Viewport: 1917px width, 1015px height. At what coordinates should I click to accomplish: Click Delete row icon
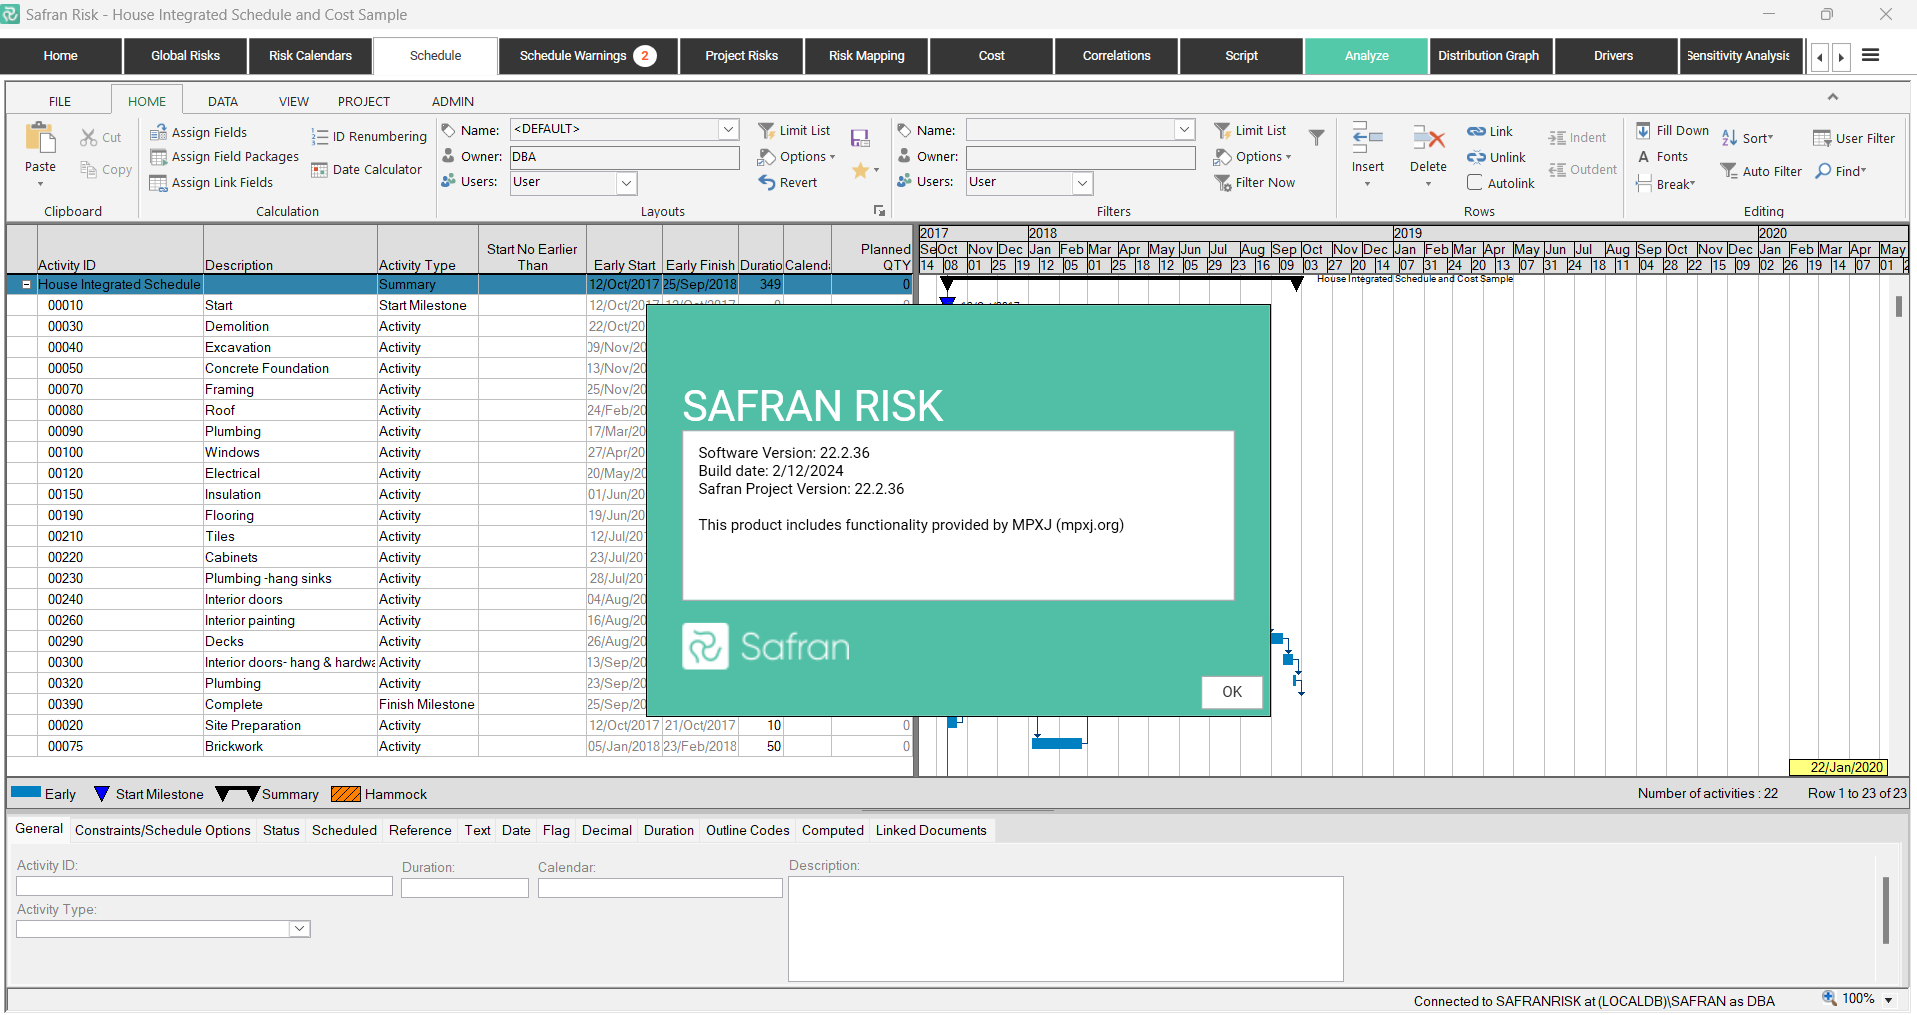tap(1428, 138)
